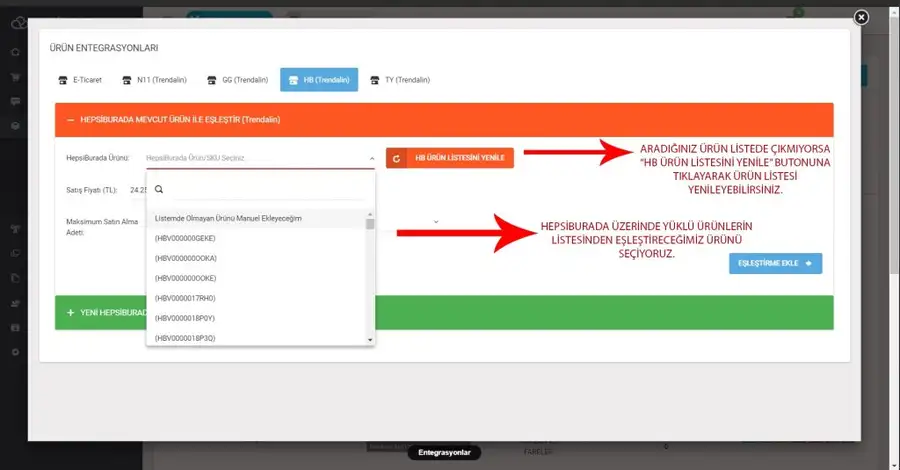Choose Listemde Olmayan Ürünü Manuel Ekleyeceğim option
This screenshot has height=470, width=900.
click(x=256, y=219)
